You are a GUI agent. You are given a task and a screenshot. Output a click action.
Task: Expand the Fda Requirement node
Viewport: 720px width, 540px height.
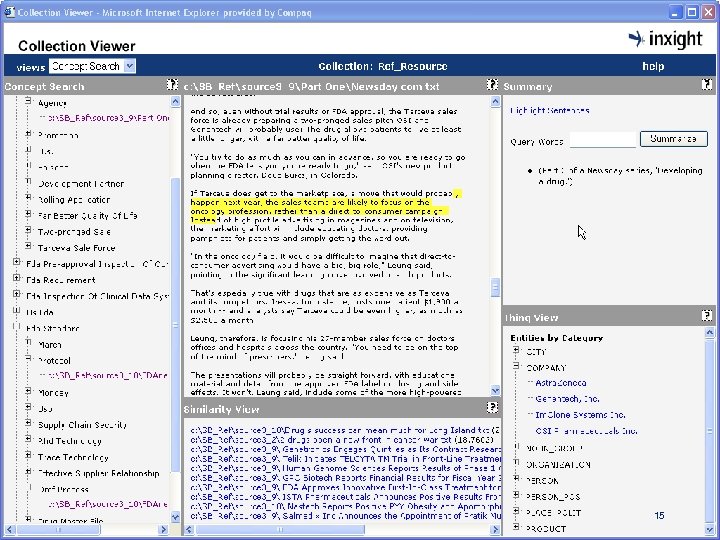[17, 279]
